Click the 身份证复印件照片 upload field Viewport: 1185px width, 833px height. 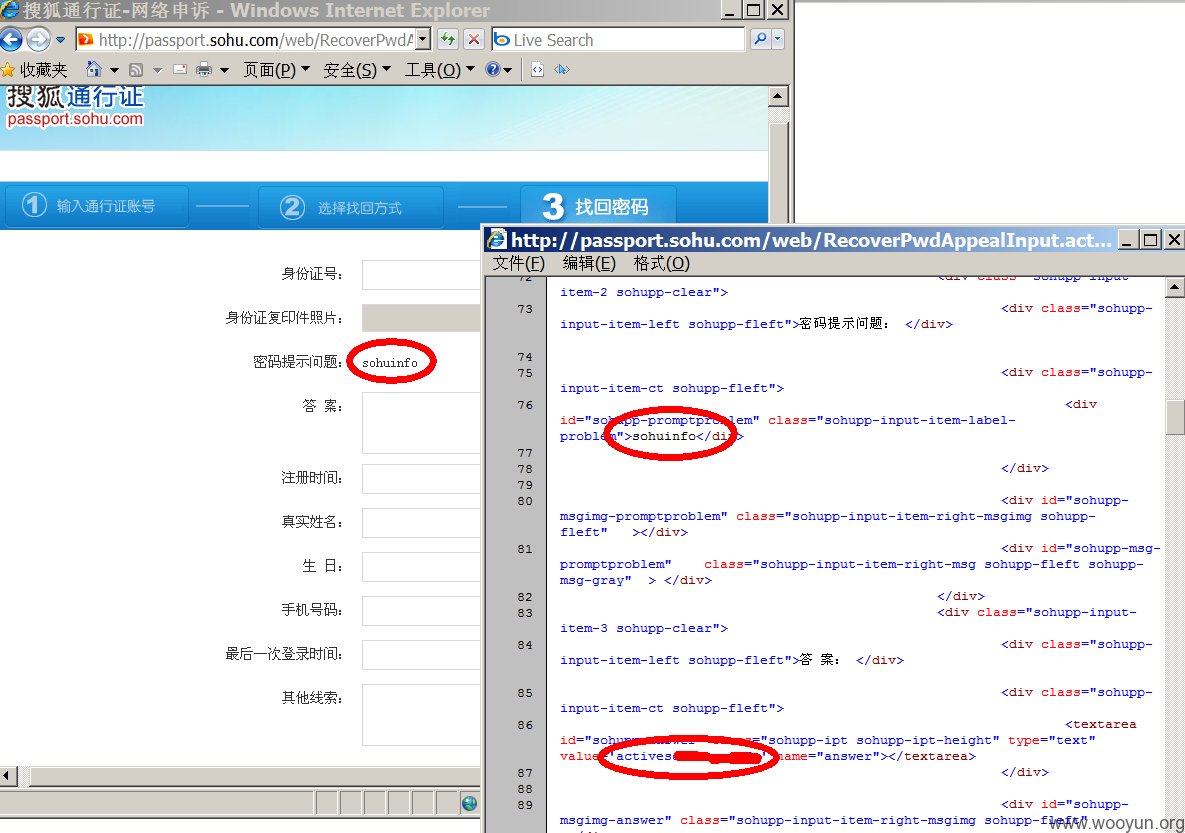click(421, 318)
